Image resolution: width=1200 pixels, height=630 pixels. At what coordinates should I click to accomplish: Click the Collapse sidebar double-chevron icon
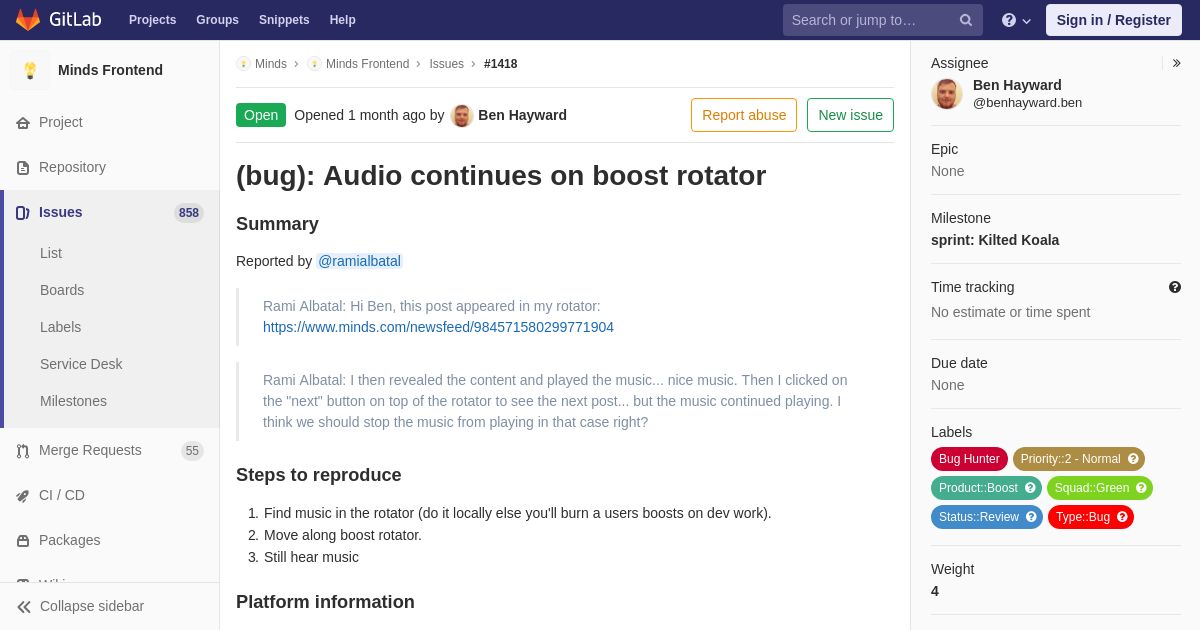point(24,607)
